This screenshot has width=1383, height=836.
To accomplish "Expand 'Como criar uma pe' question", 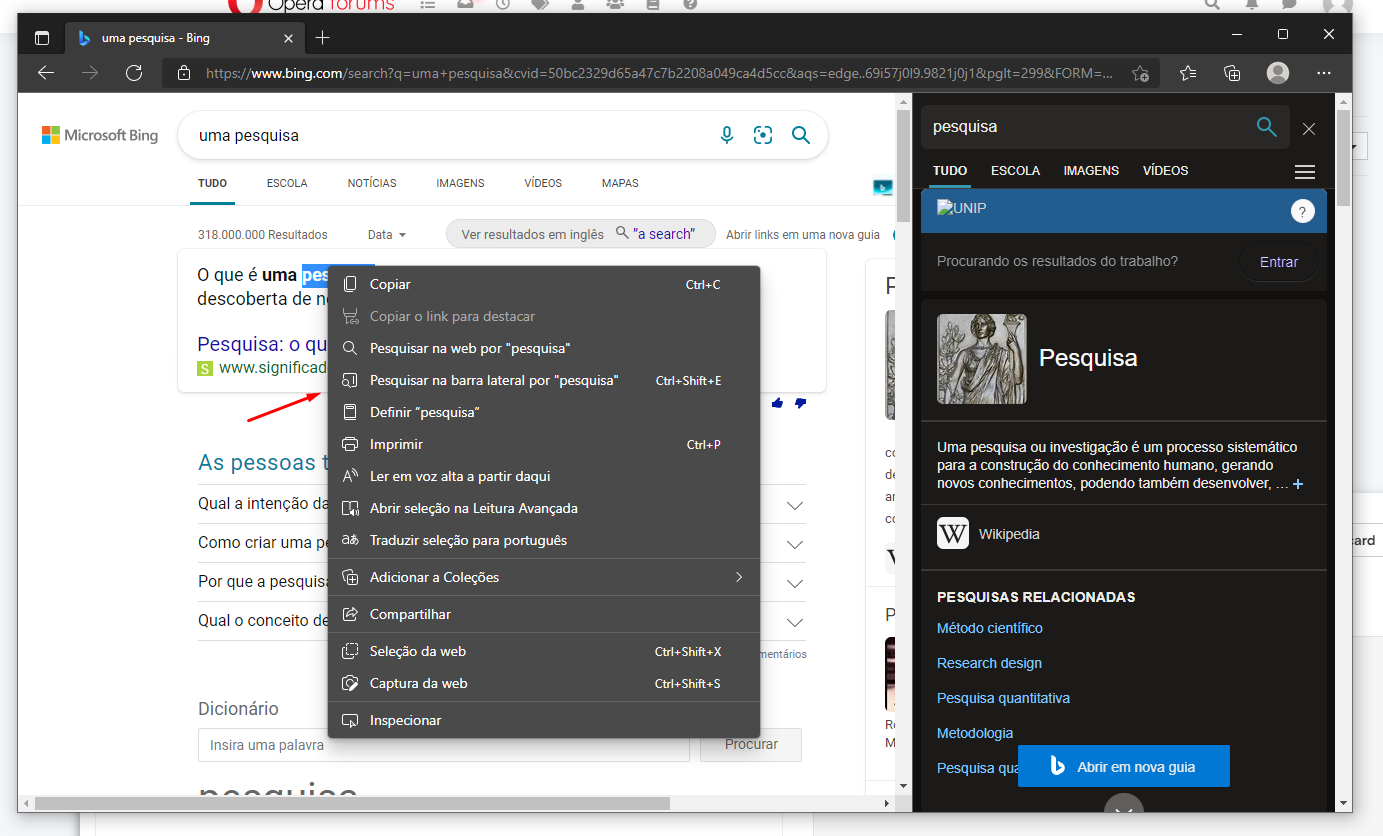I will (x=795, y=545).
